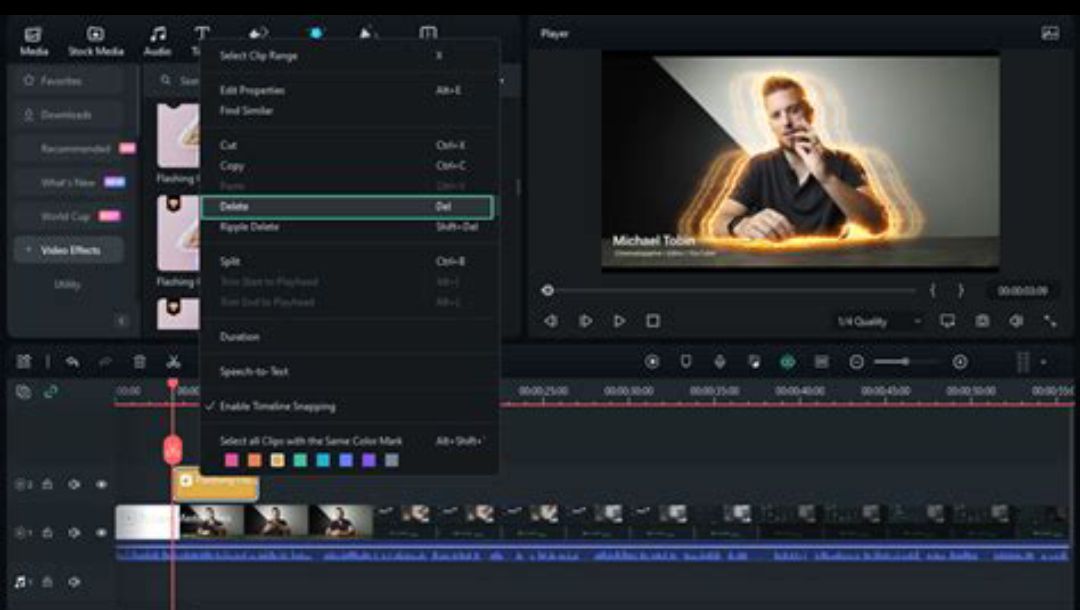Choose Speech-to-Text in context menu
The height and width of the screenshot is (610, 1080).
[x=350, y=371]
